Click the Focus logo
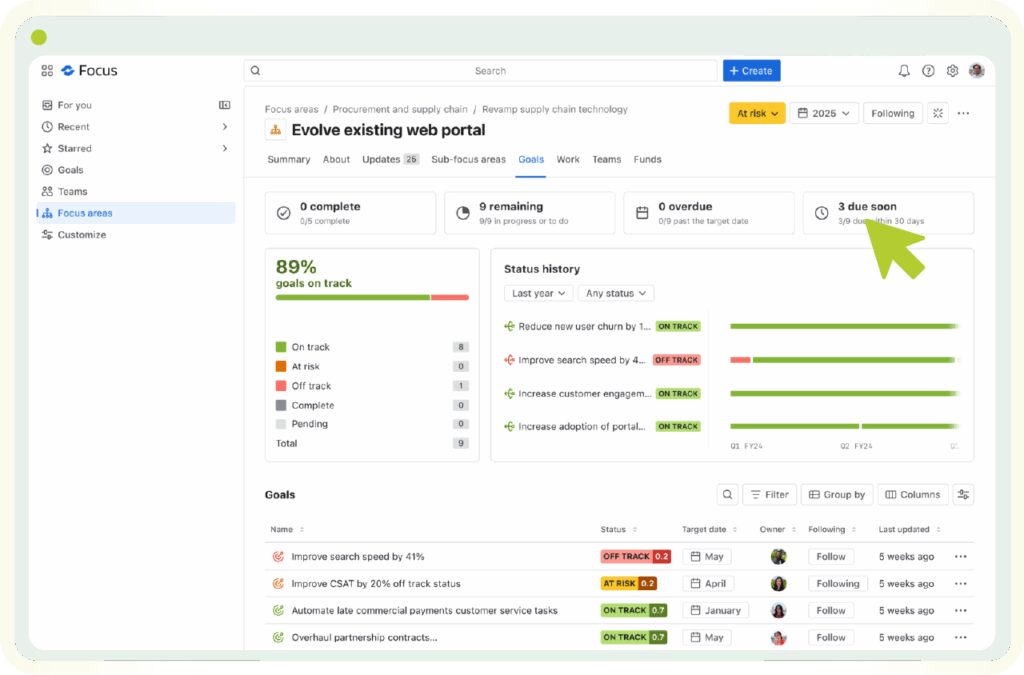The height and width of the screenshot is (675, 1024). 89,71
